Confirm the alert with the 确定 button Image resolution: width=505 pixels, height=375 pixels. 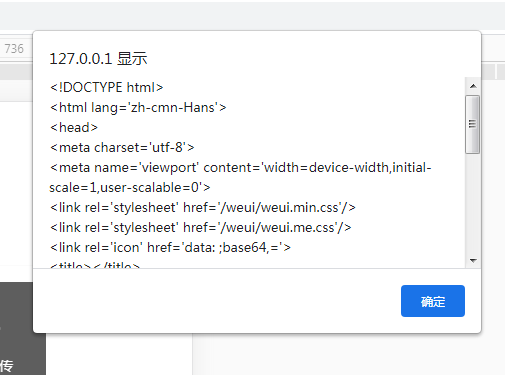pyautogui.click(x=433, y=301)
